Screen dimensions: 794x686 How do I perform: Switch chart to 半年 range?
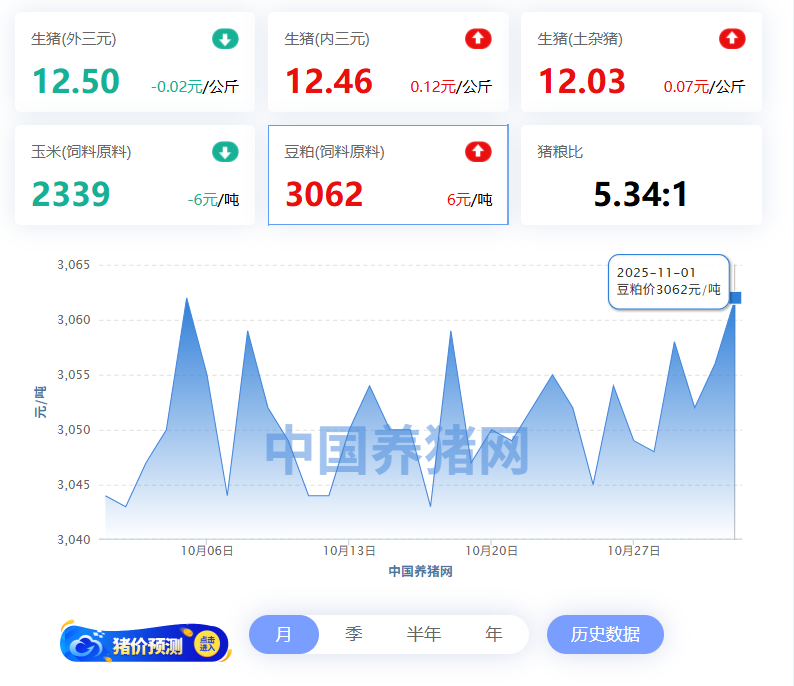point(423,635)
